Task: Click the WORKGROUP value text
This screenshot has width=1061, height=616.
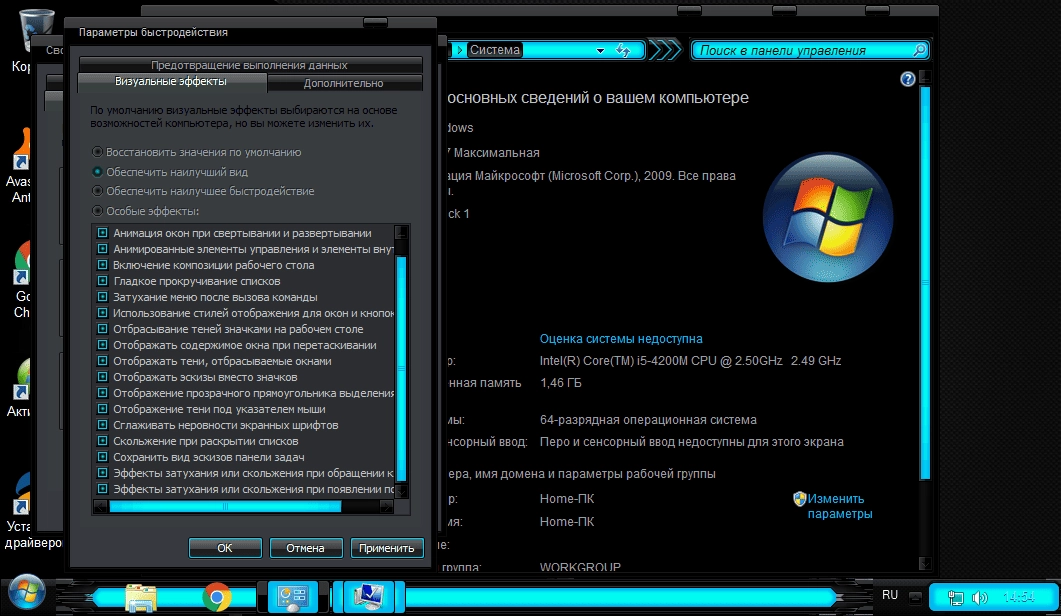Action: [x=580, y=566]
